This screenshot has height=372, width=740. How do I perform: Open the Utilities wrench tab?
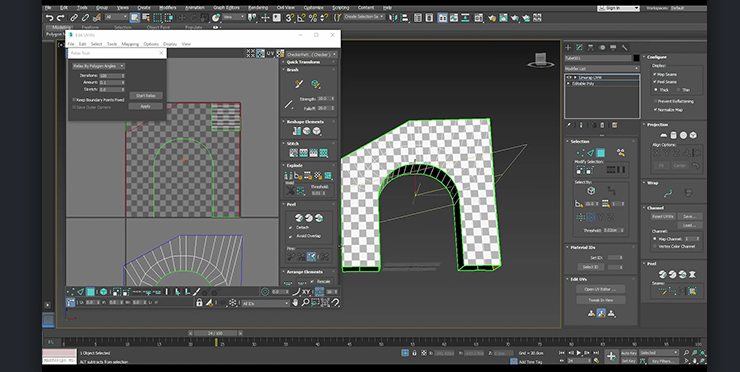[624, 47]
